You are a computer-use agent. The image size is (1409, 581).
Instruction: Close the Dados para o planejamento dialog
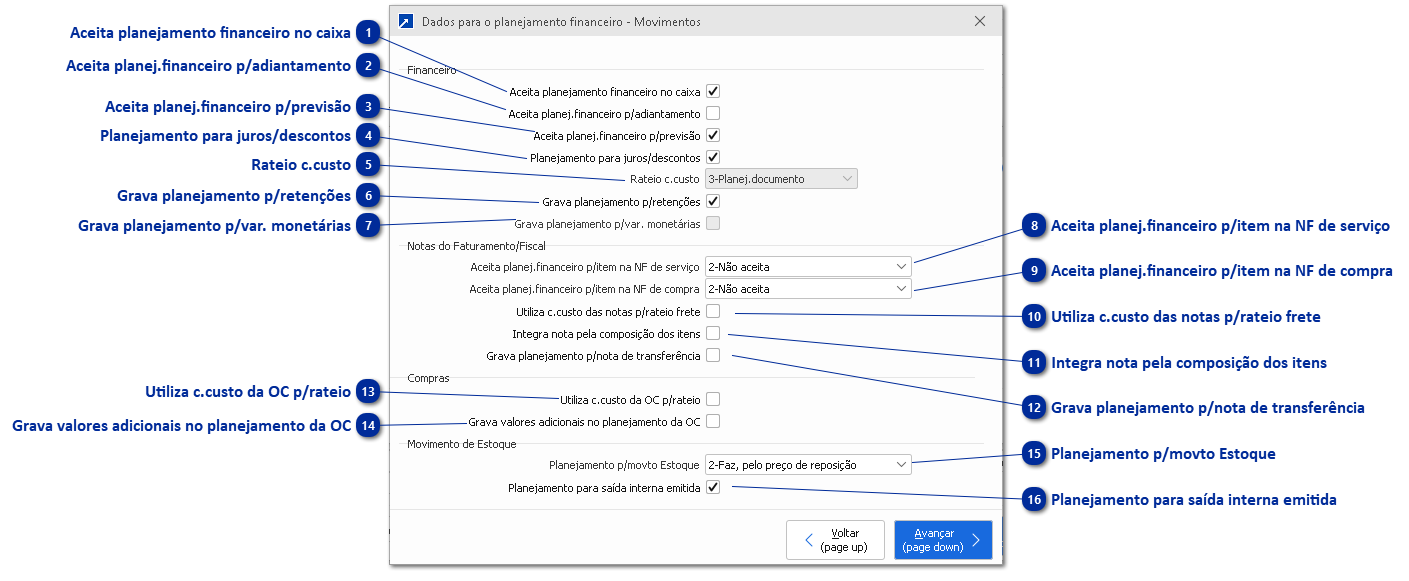980,21
